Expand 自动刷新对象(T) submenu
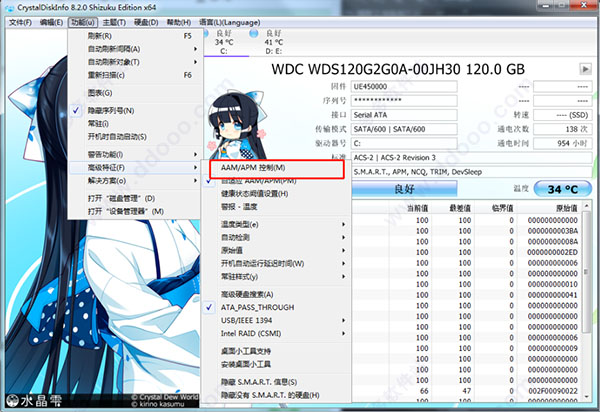The height and width of the screenshot is (412, 600). 135,62
